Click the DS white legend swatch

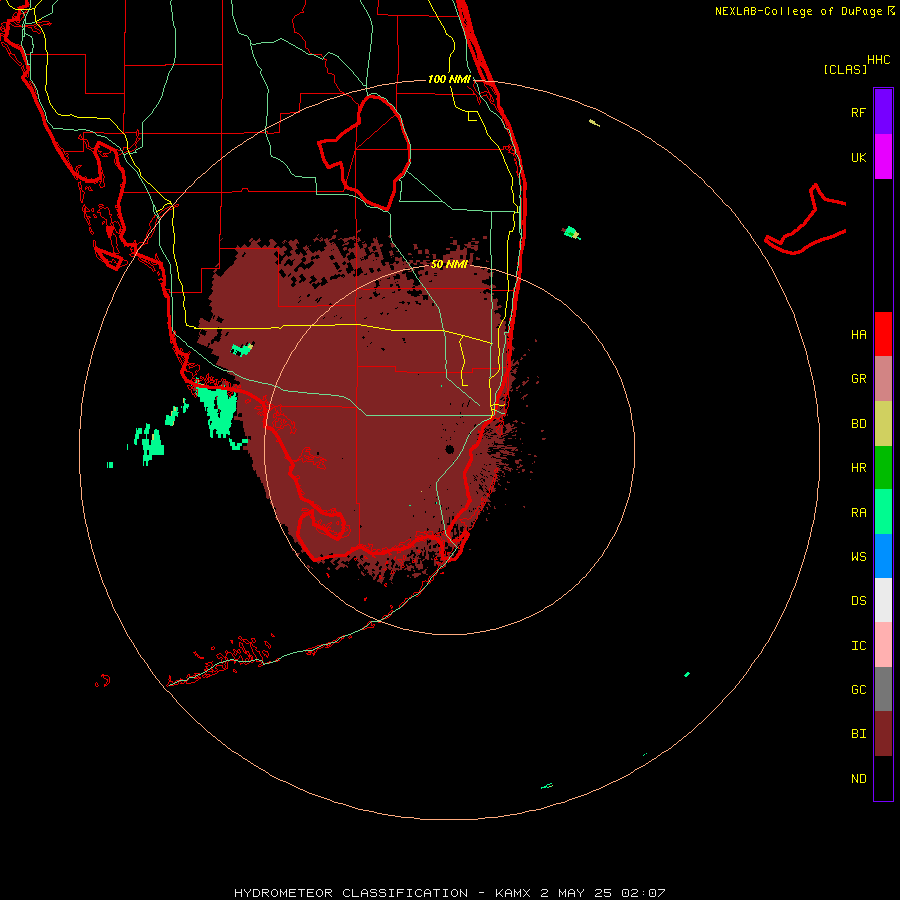[883, 600]
